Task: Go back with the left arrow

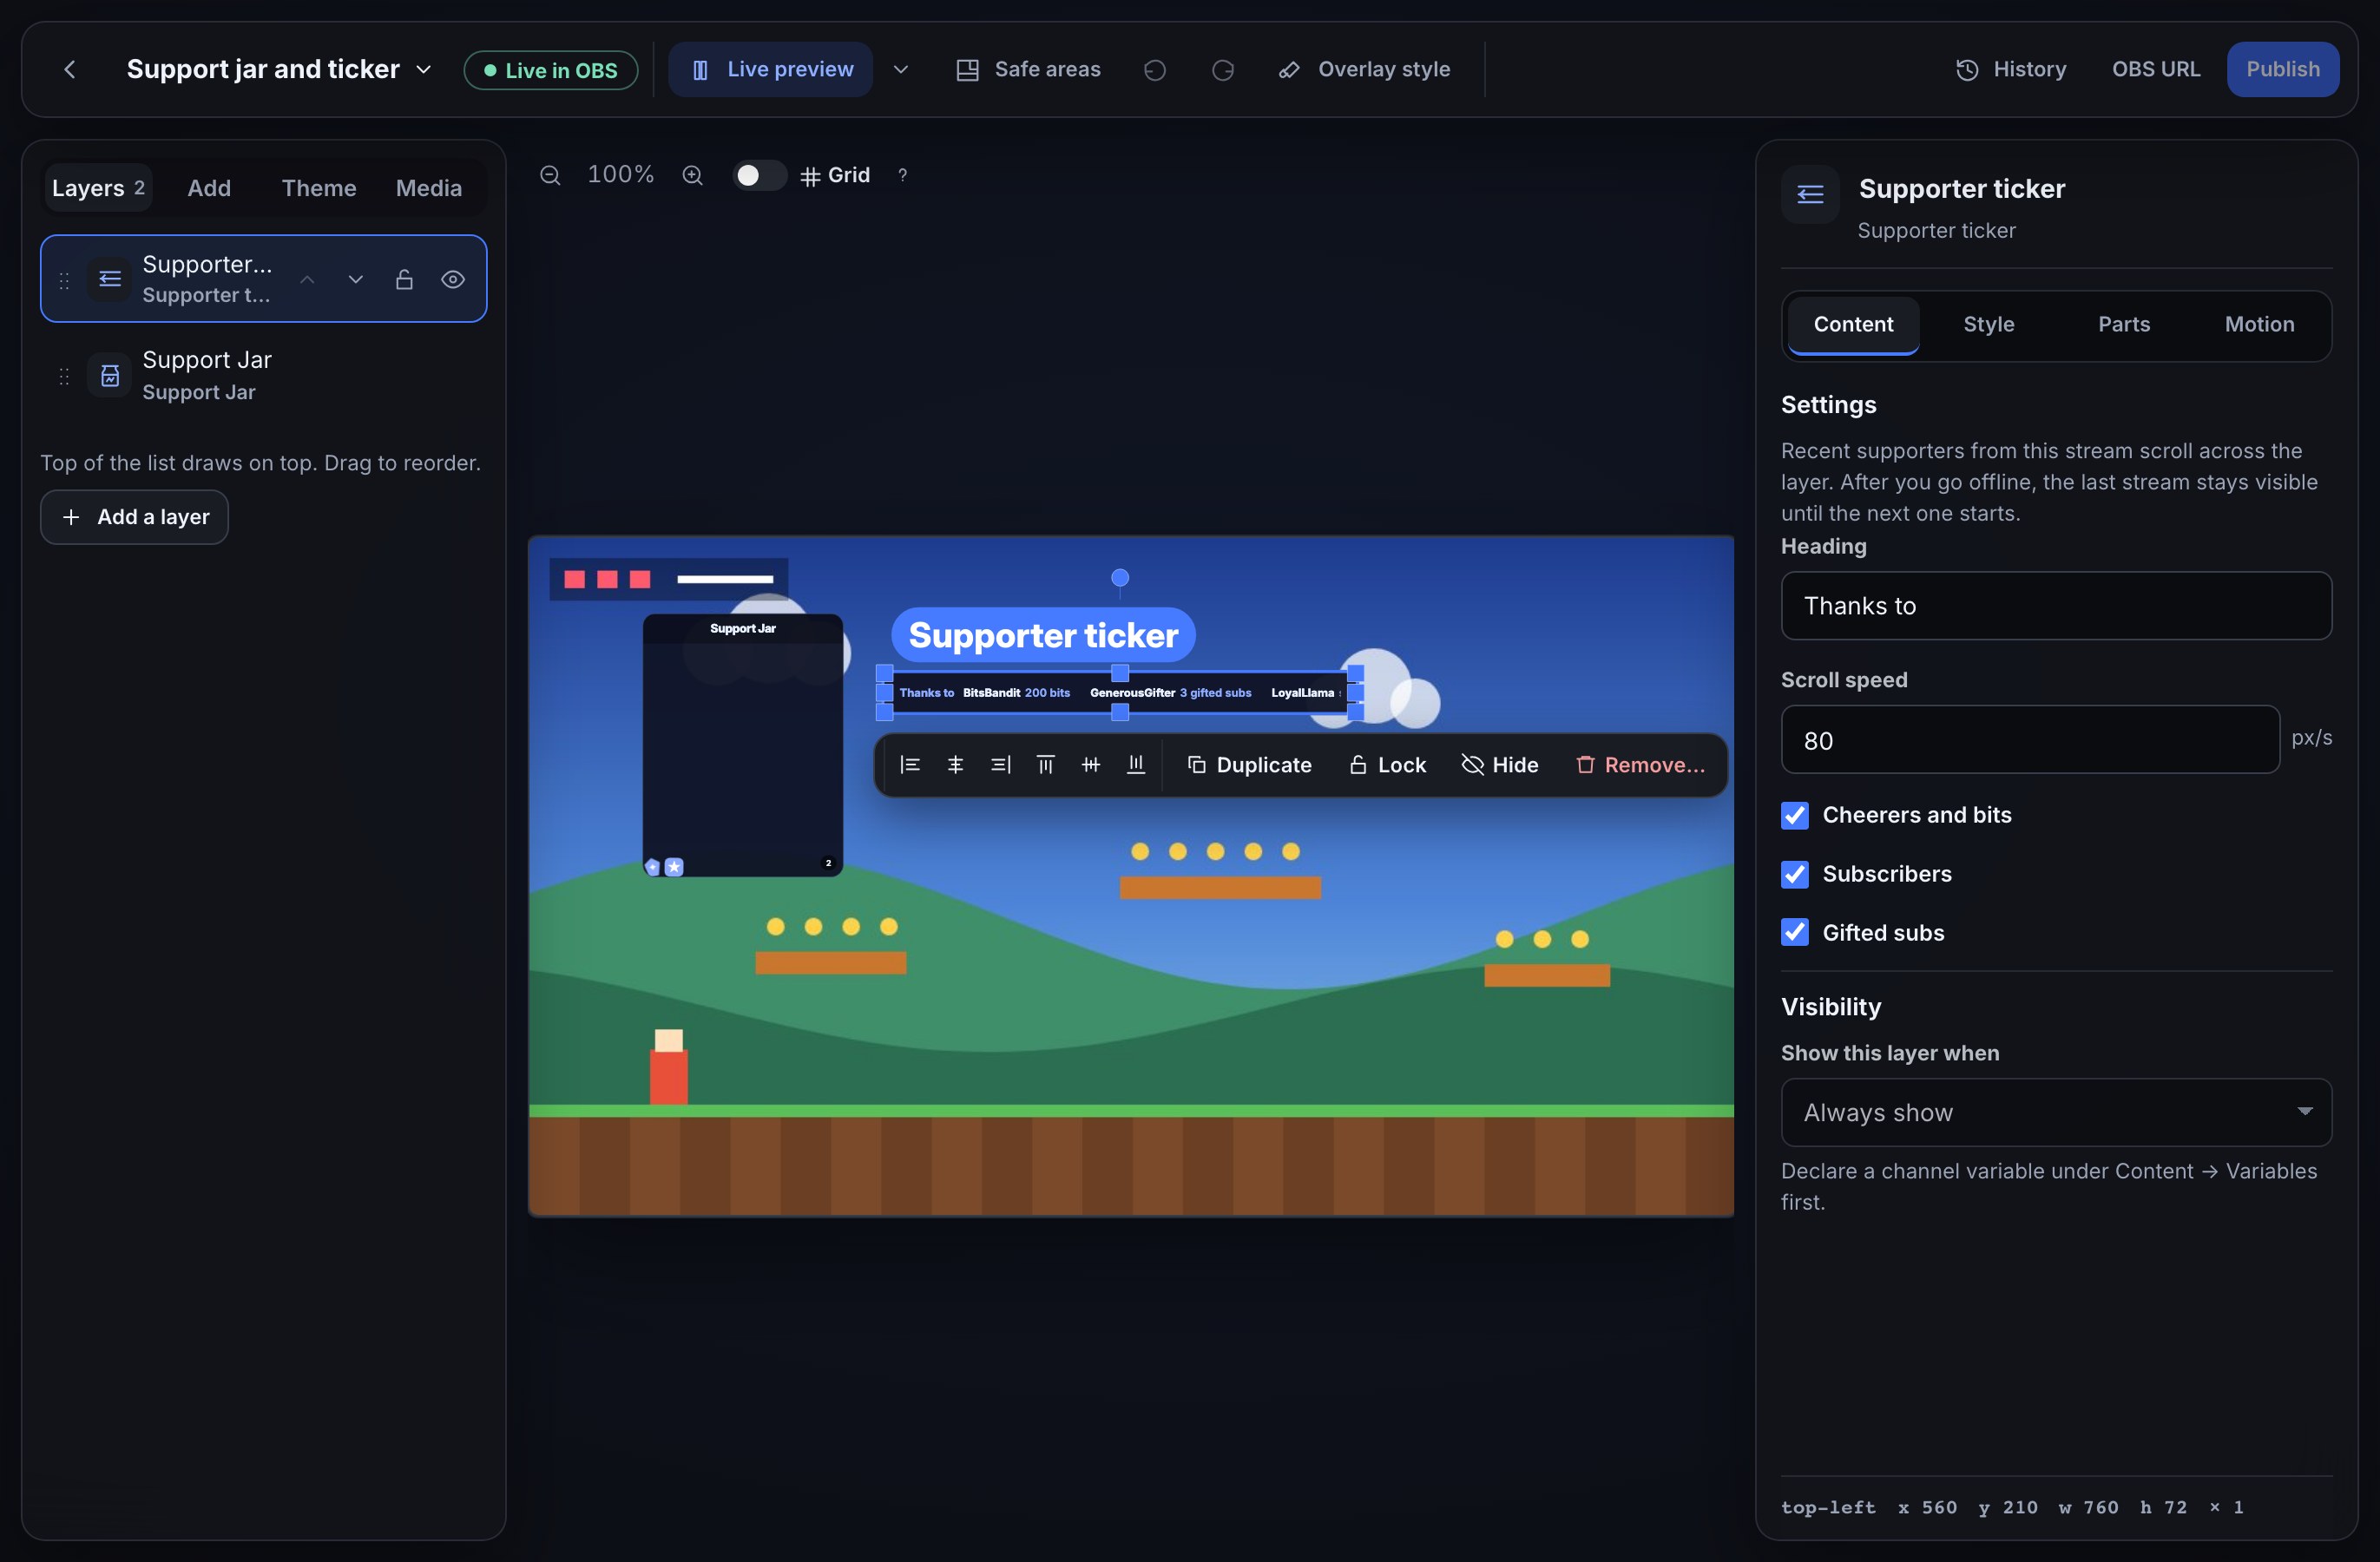Action: pyautogui.click(x=70, y=70)
